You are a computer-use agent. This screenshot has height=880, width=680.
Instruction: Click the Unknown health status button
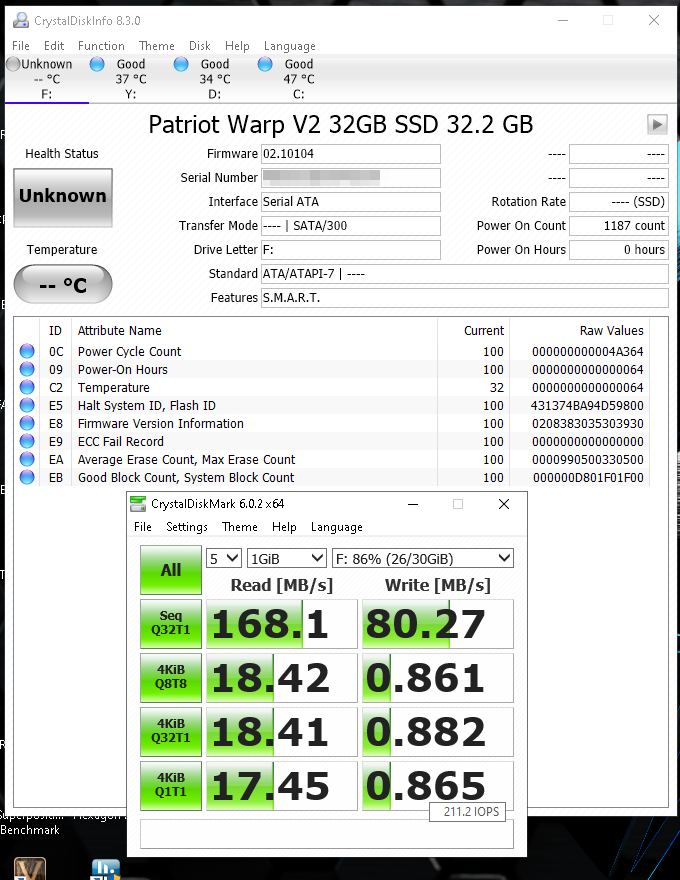(63, 198)
